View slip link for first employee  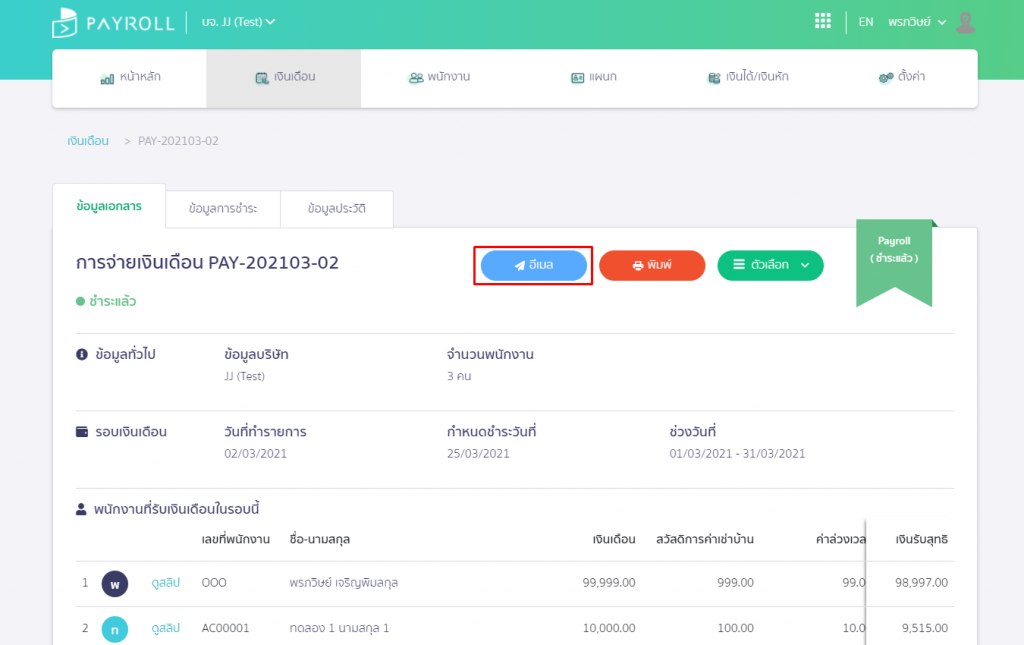coord(165,582)
